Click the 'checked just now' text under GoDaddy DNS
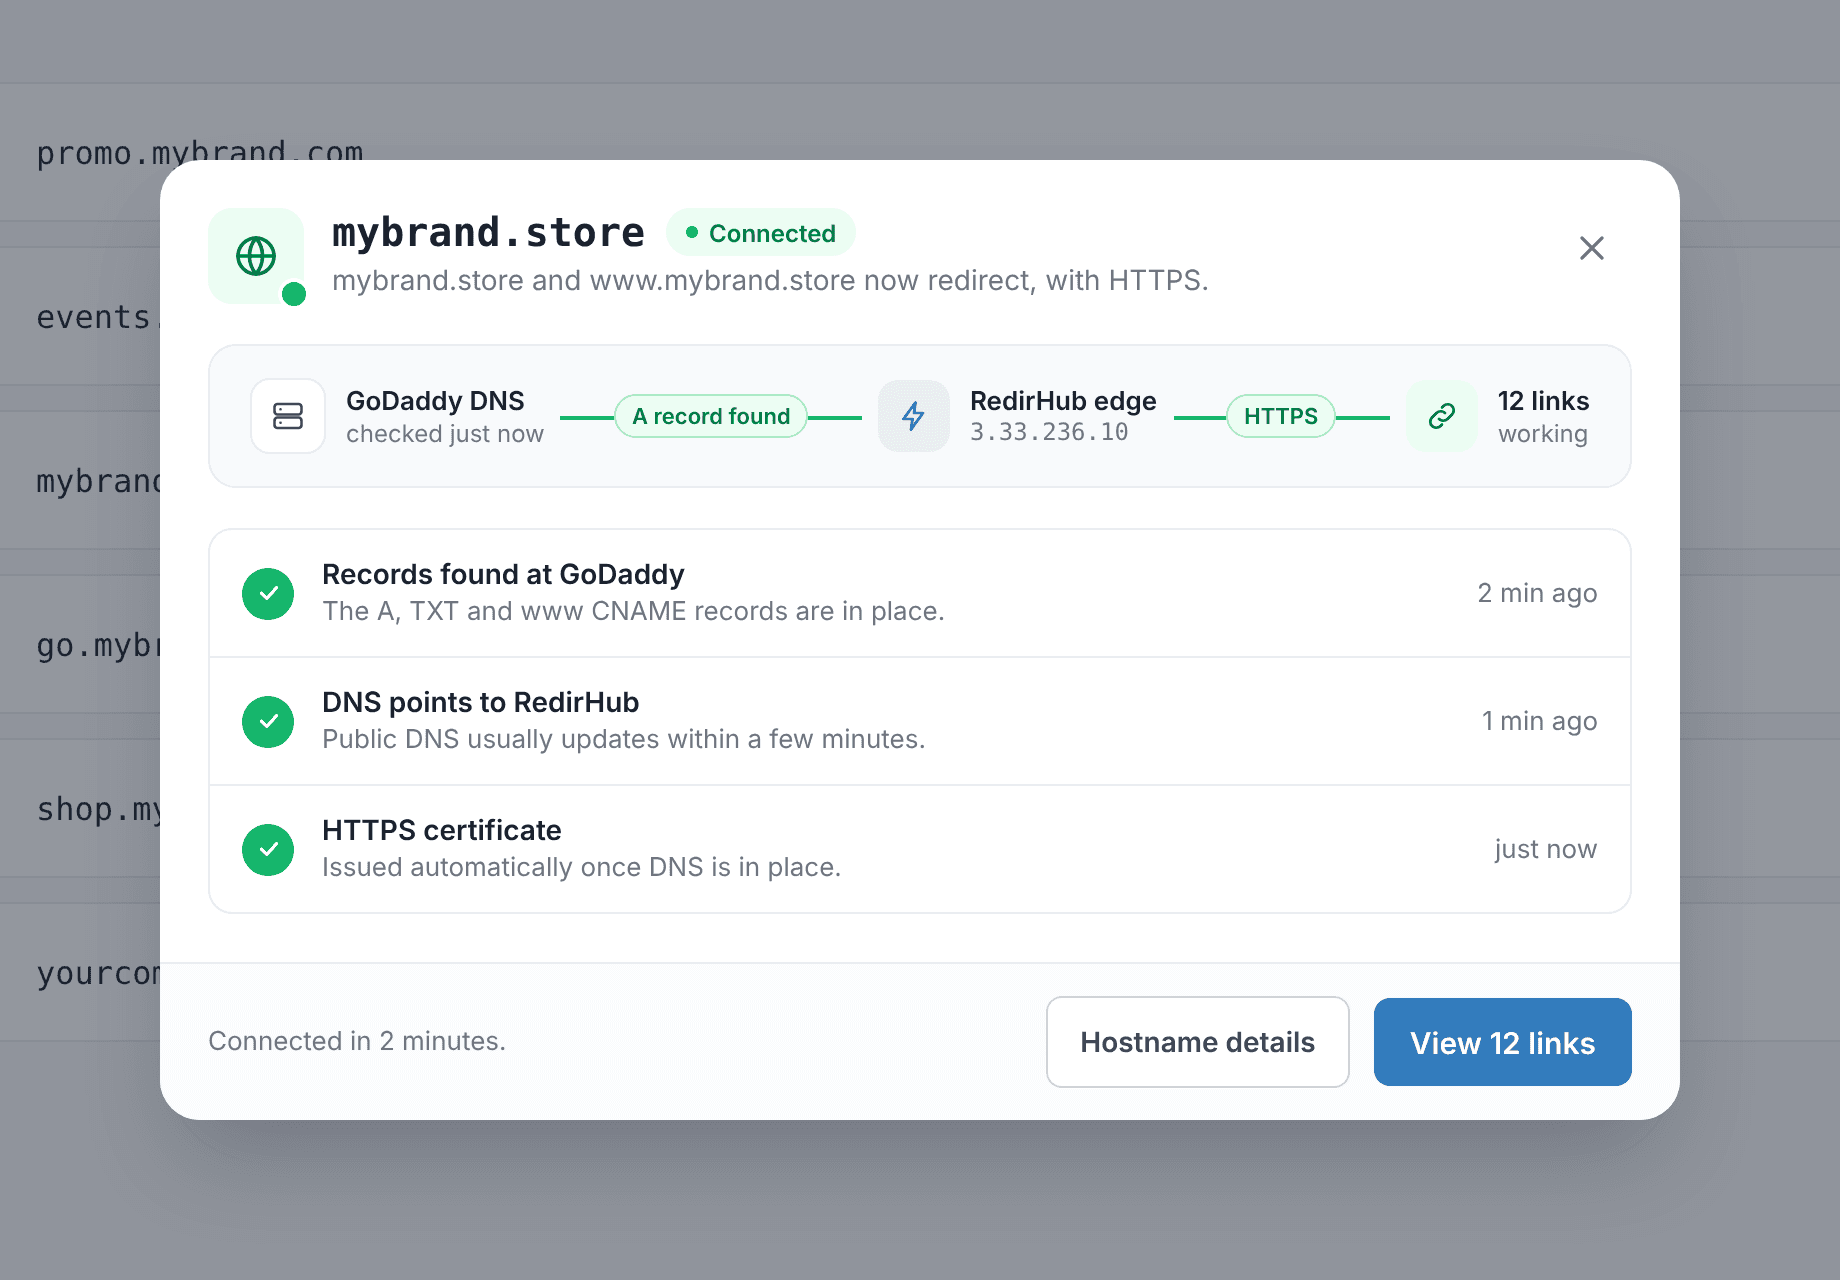The height and width of the screenshot is (1280, 1840). [445, 434]
